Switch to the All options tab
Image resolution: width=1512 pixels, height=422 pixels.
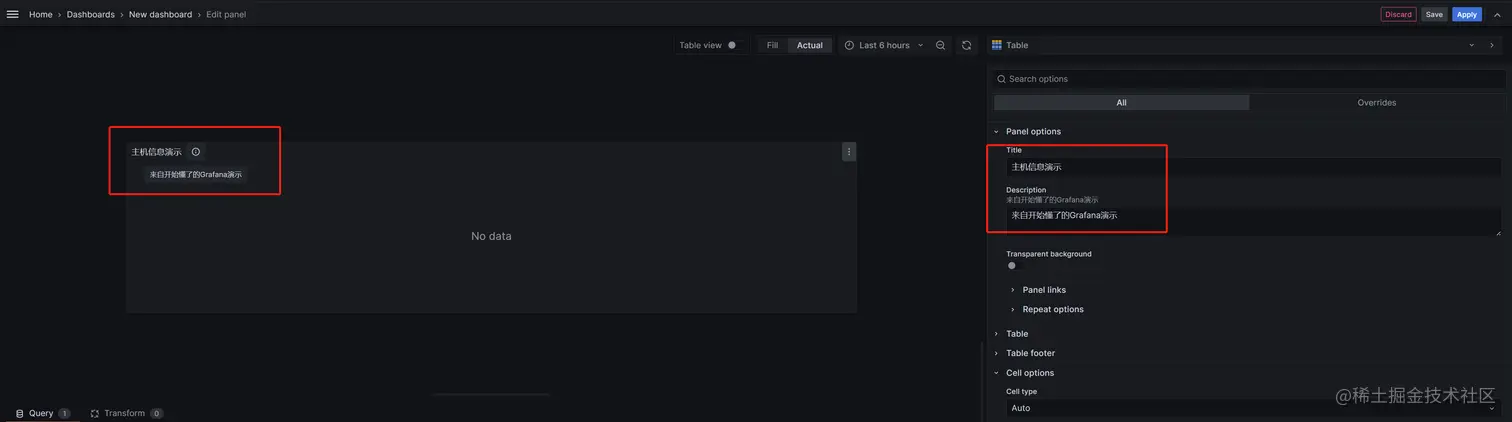coord(1121,102)
